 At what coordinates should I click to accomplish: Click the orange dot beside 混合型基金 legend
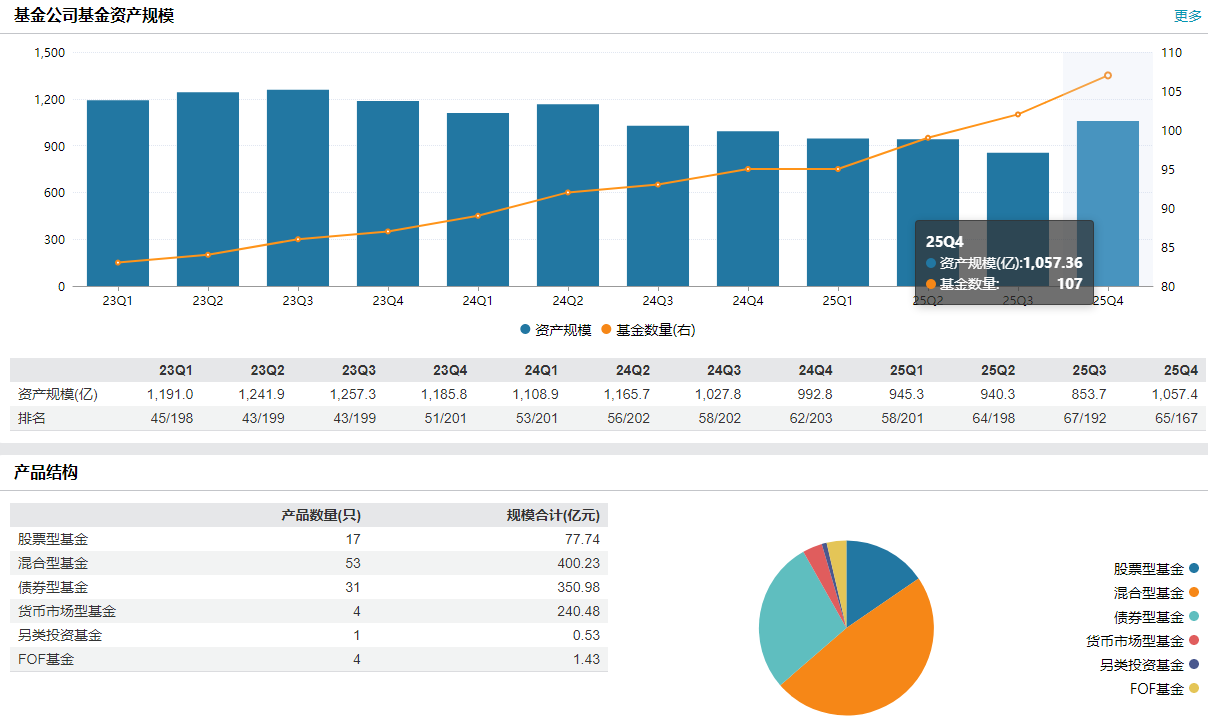point(1194,593)
